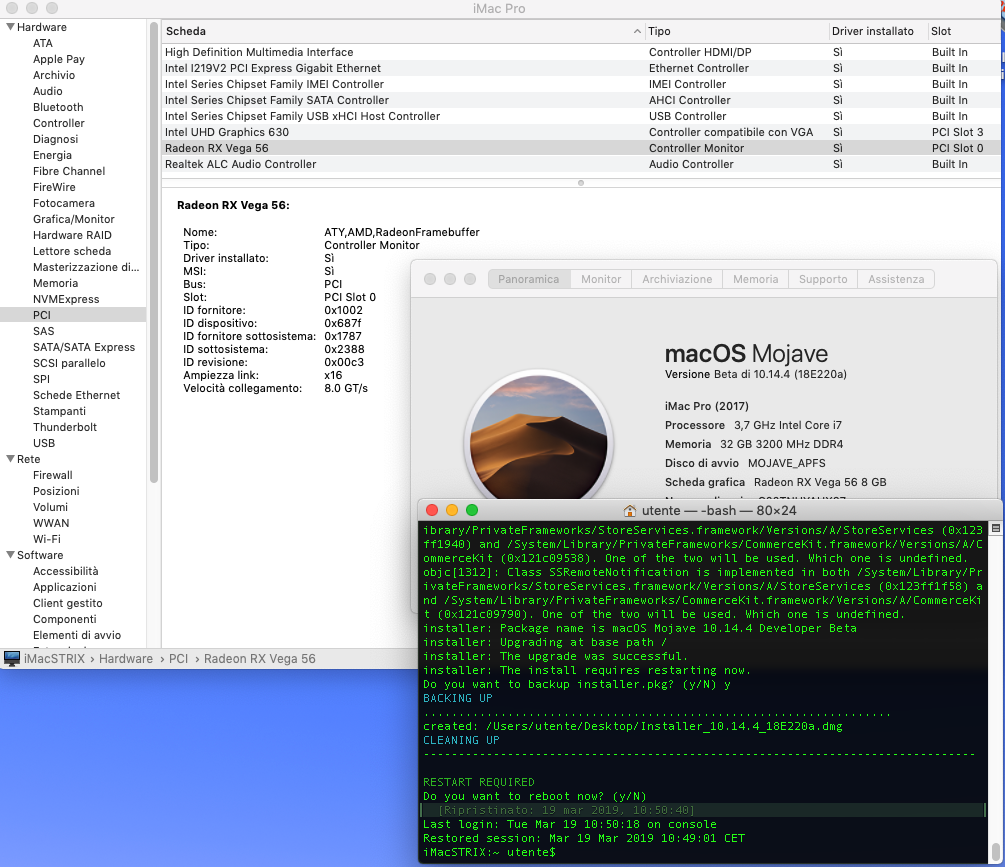Screen dimensions: 1005x867
Task: Click the Terminal window scrollbar
Action: 995,852
